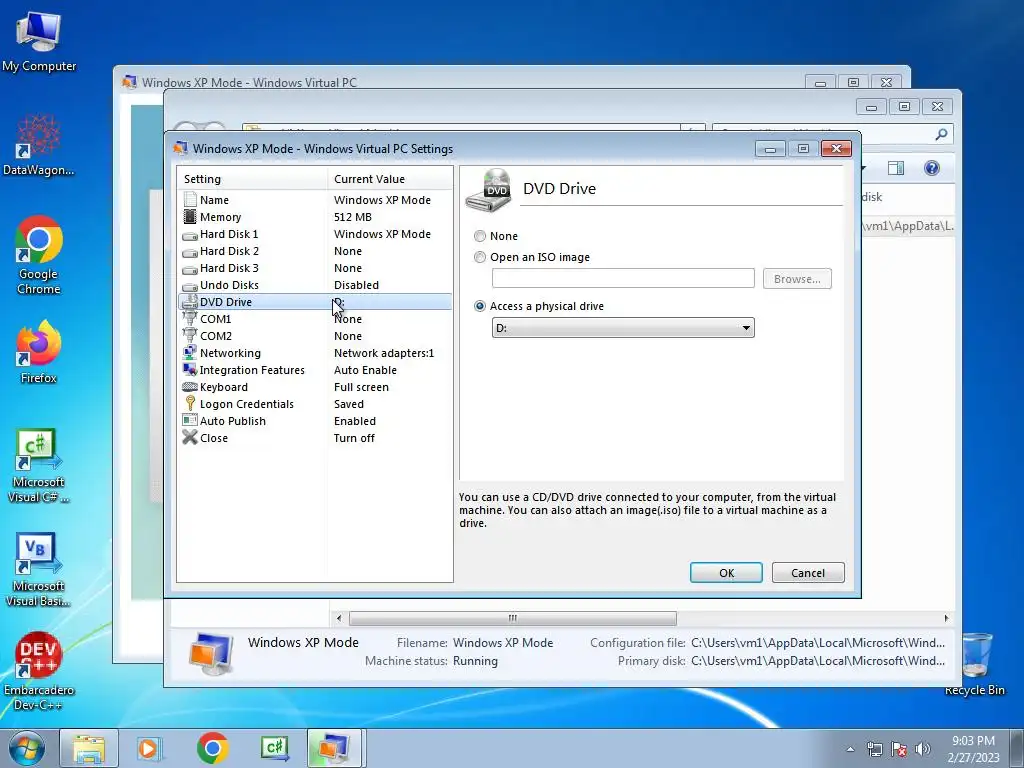Select Access a physical drive option
This screenshot has width=1024, height=768.
(480, 306)
